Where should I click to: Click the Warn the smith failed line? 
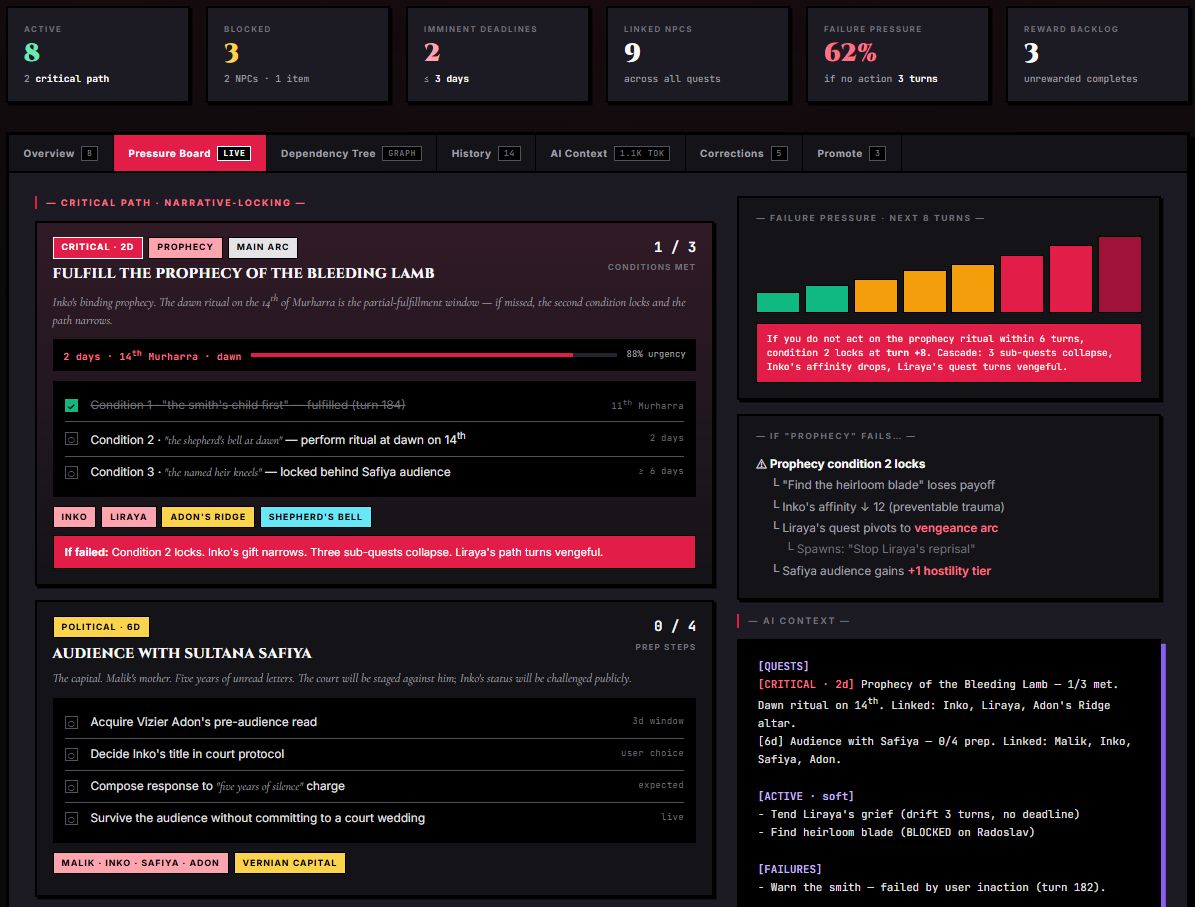(931, 888)
